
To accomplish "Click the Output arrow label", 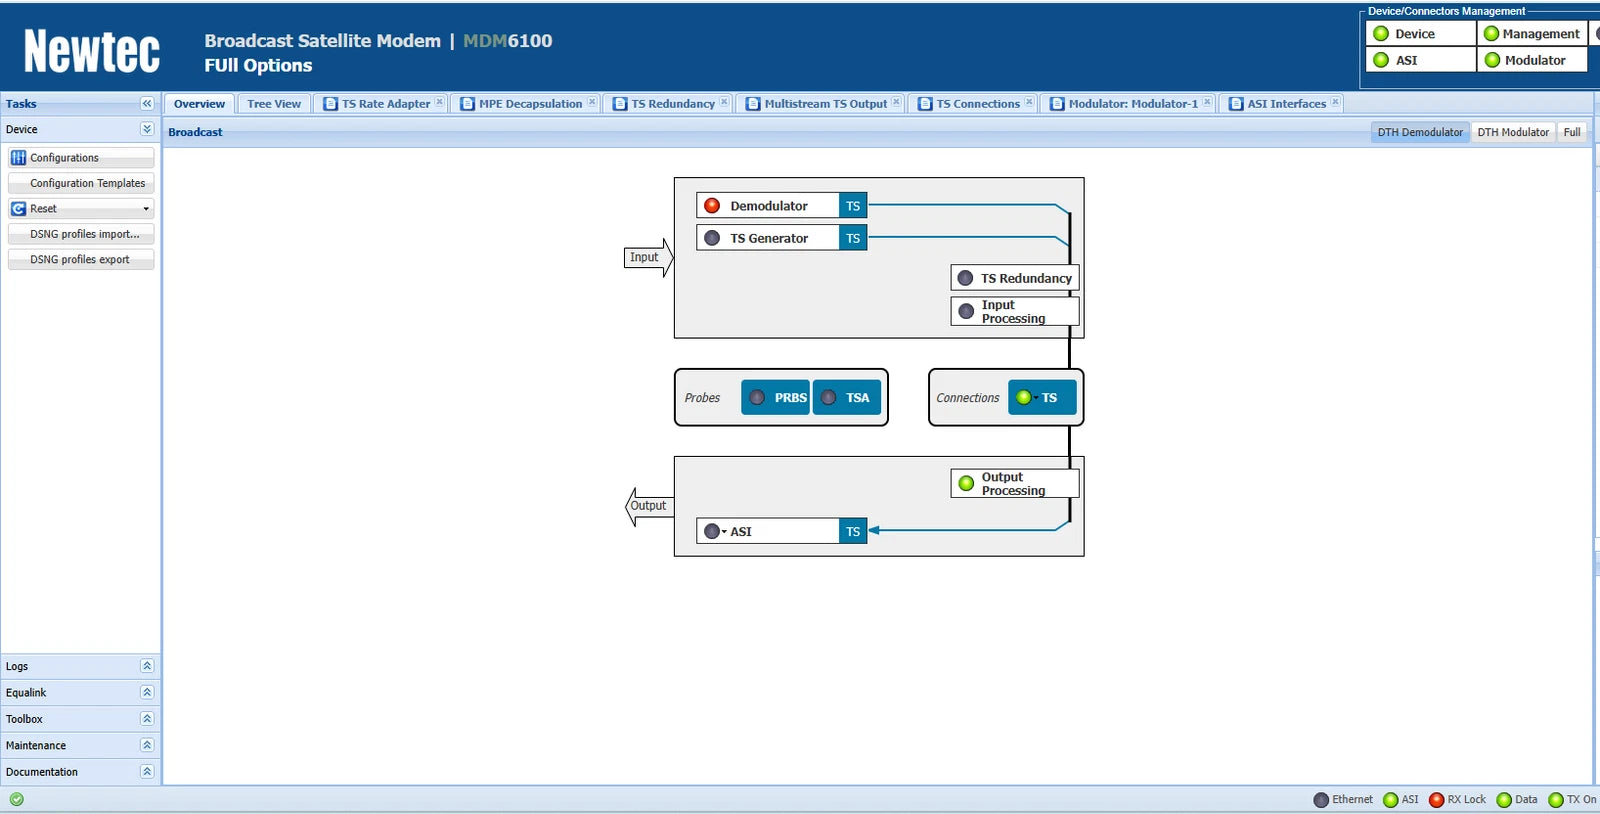I will tap(648, 506).
